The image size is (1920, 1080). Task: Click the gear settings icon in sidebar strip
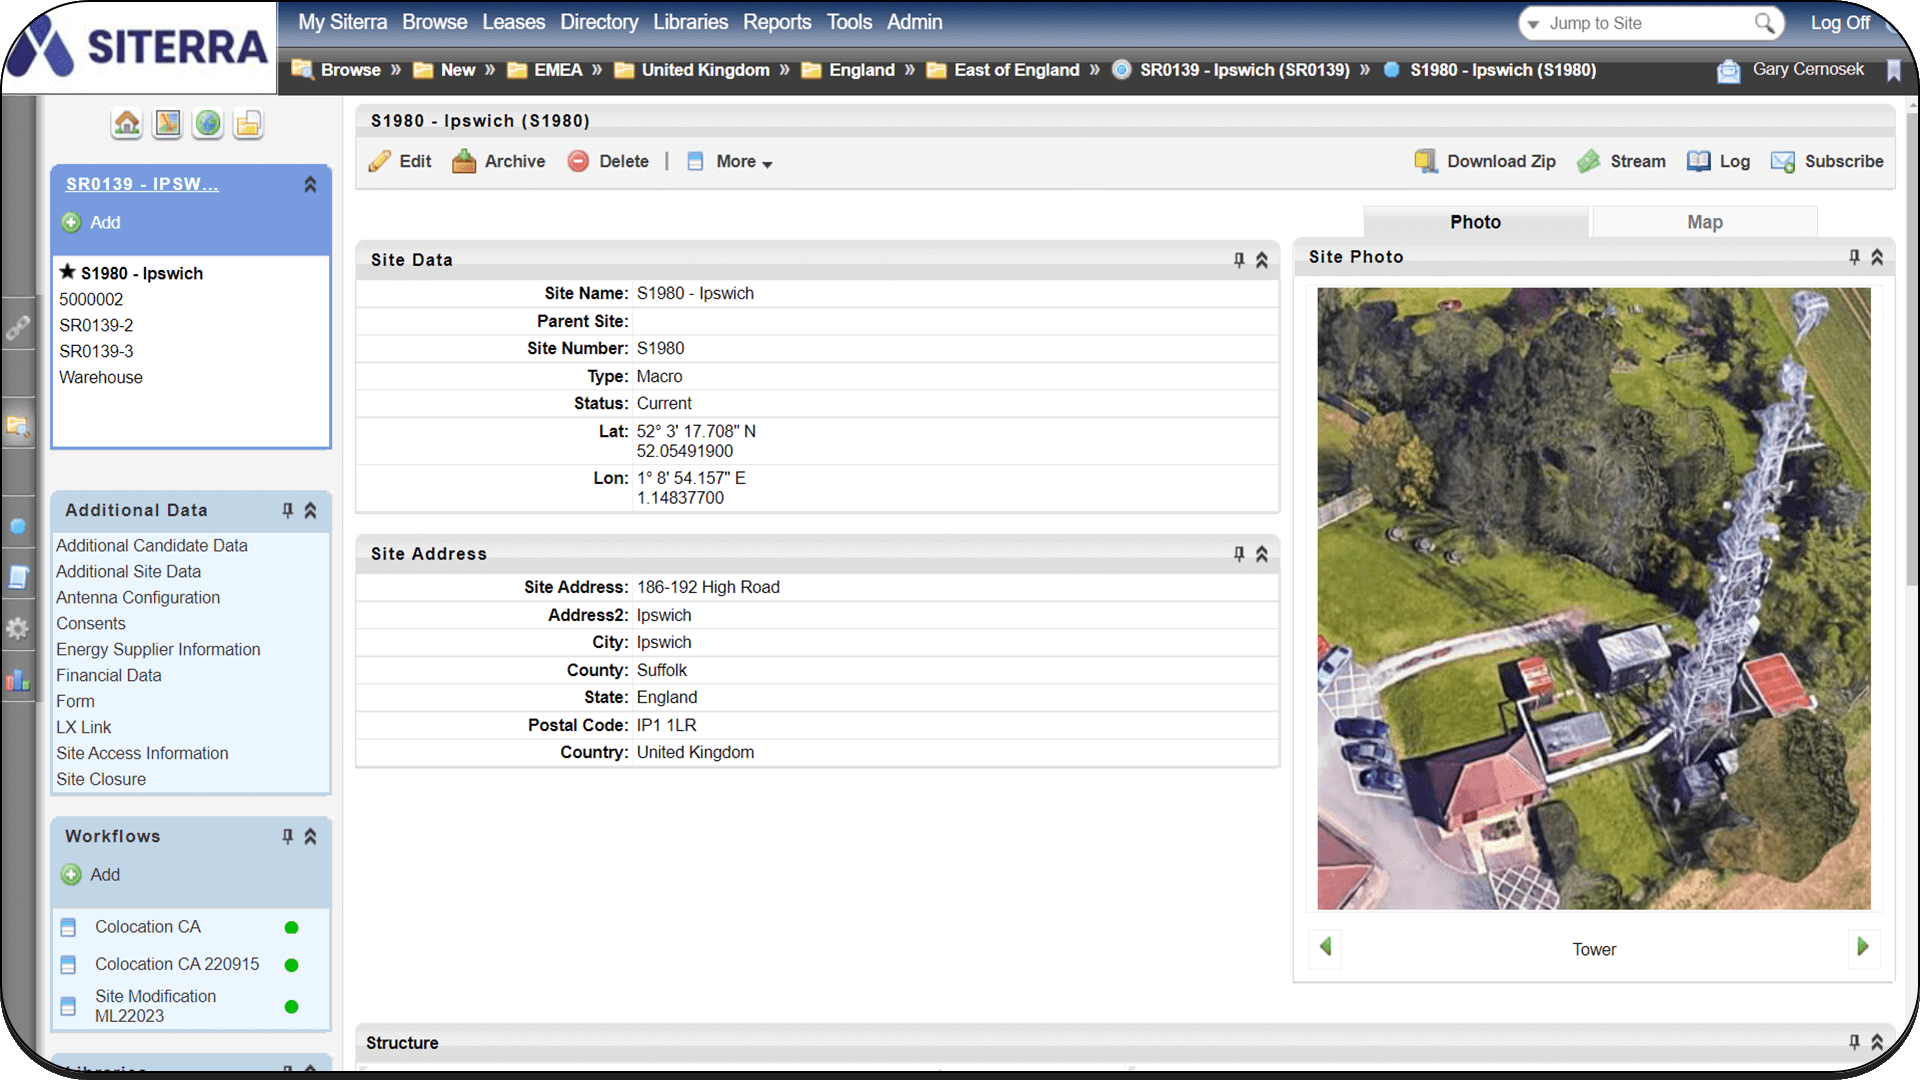[18, 628]
